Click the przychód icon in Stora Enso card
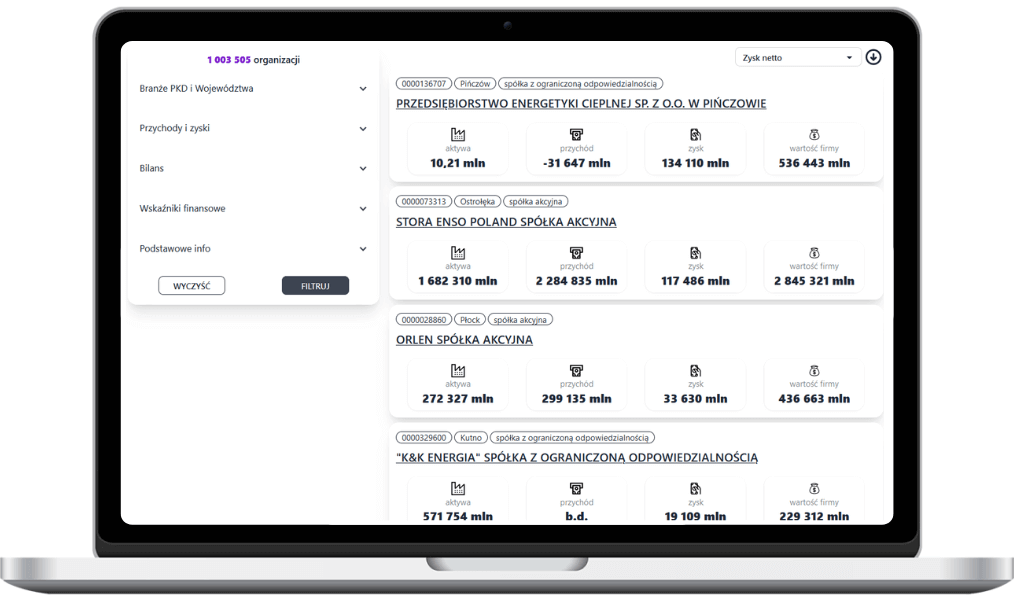The width and height of the screenshot is (1014, 600). click(x=576, y=253)
